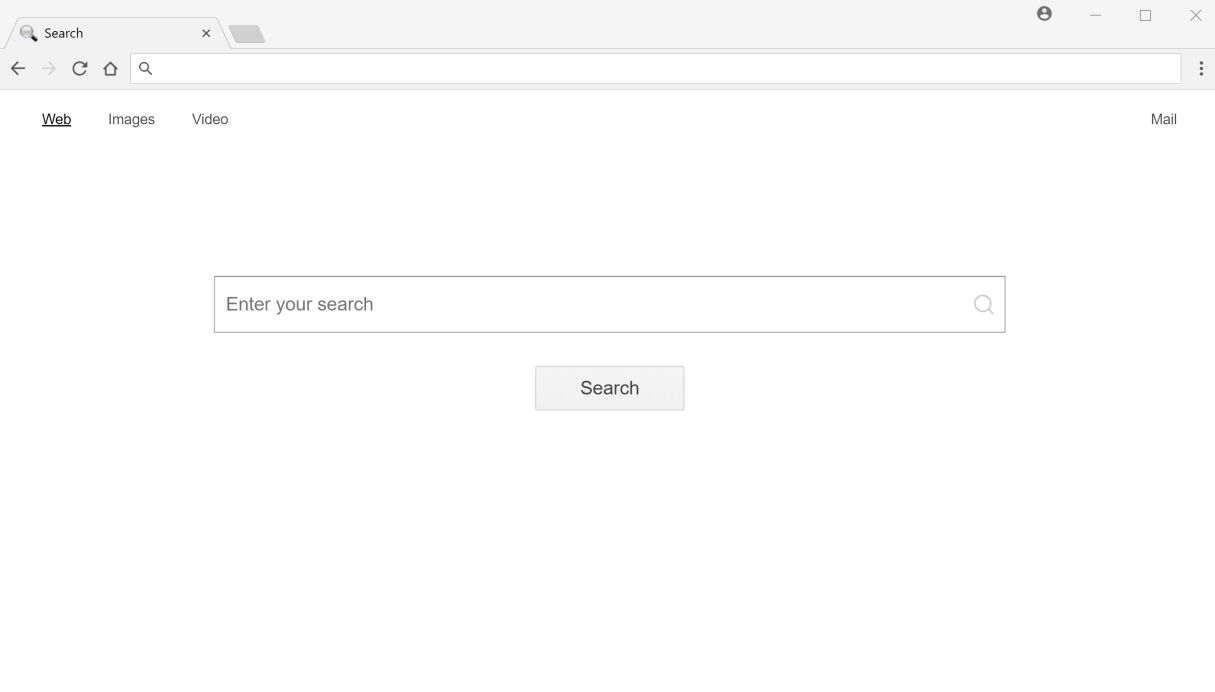The width and height of the screenshot is (1215, 692).
Task: Reload the current page
Action: [80, 68]
